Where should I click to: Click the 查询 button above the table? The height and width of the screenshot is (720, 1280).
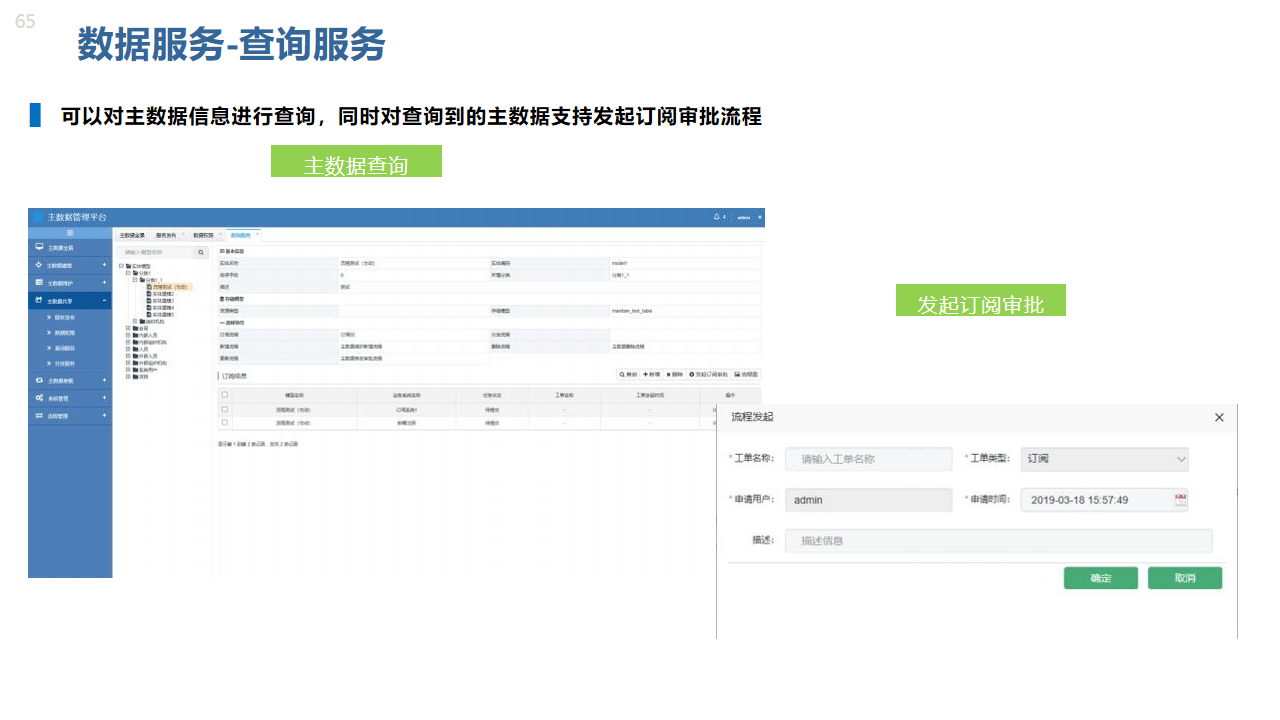[628, 374]
